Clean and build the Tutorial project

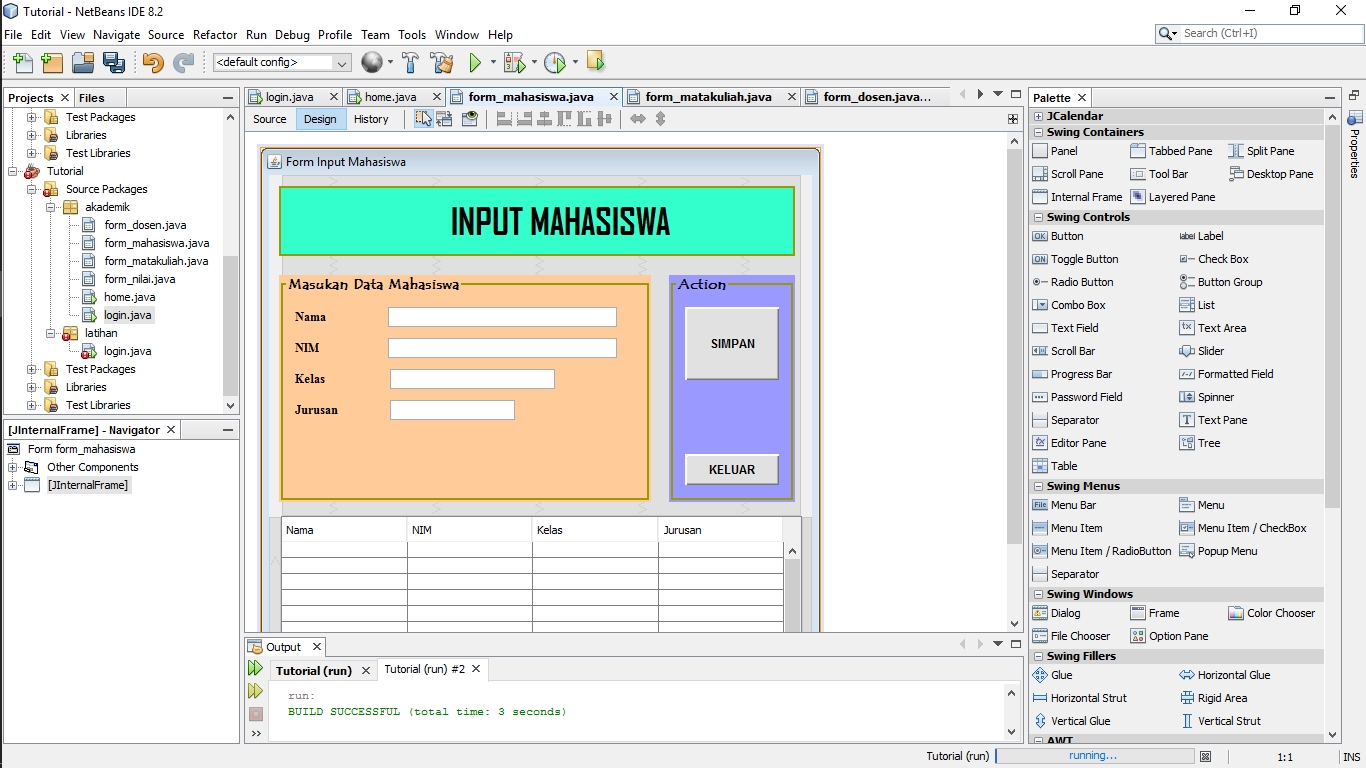(443, 62)
